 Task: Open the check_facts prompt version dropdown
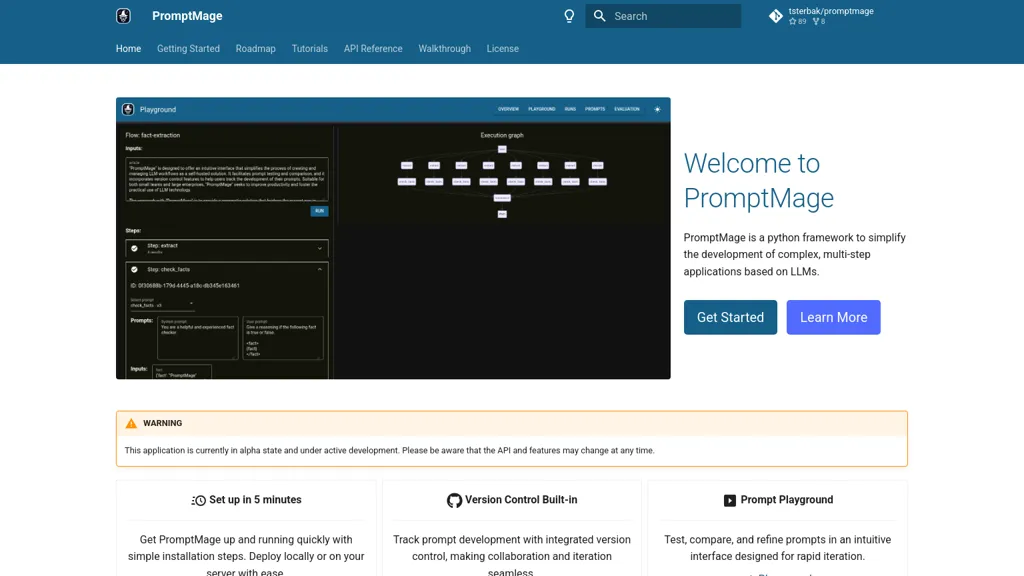(190, 304)
